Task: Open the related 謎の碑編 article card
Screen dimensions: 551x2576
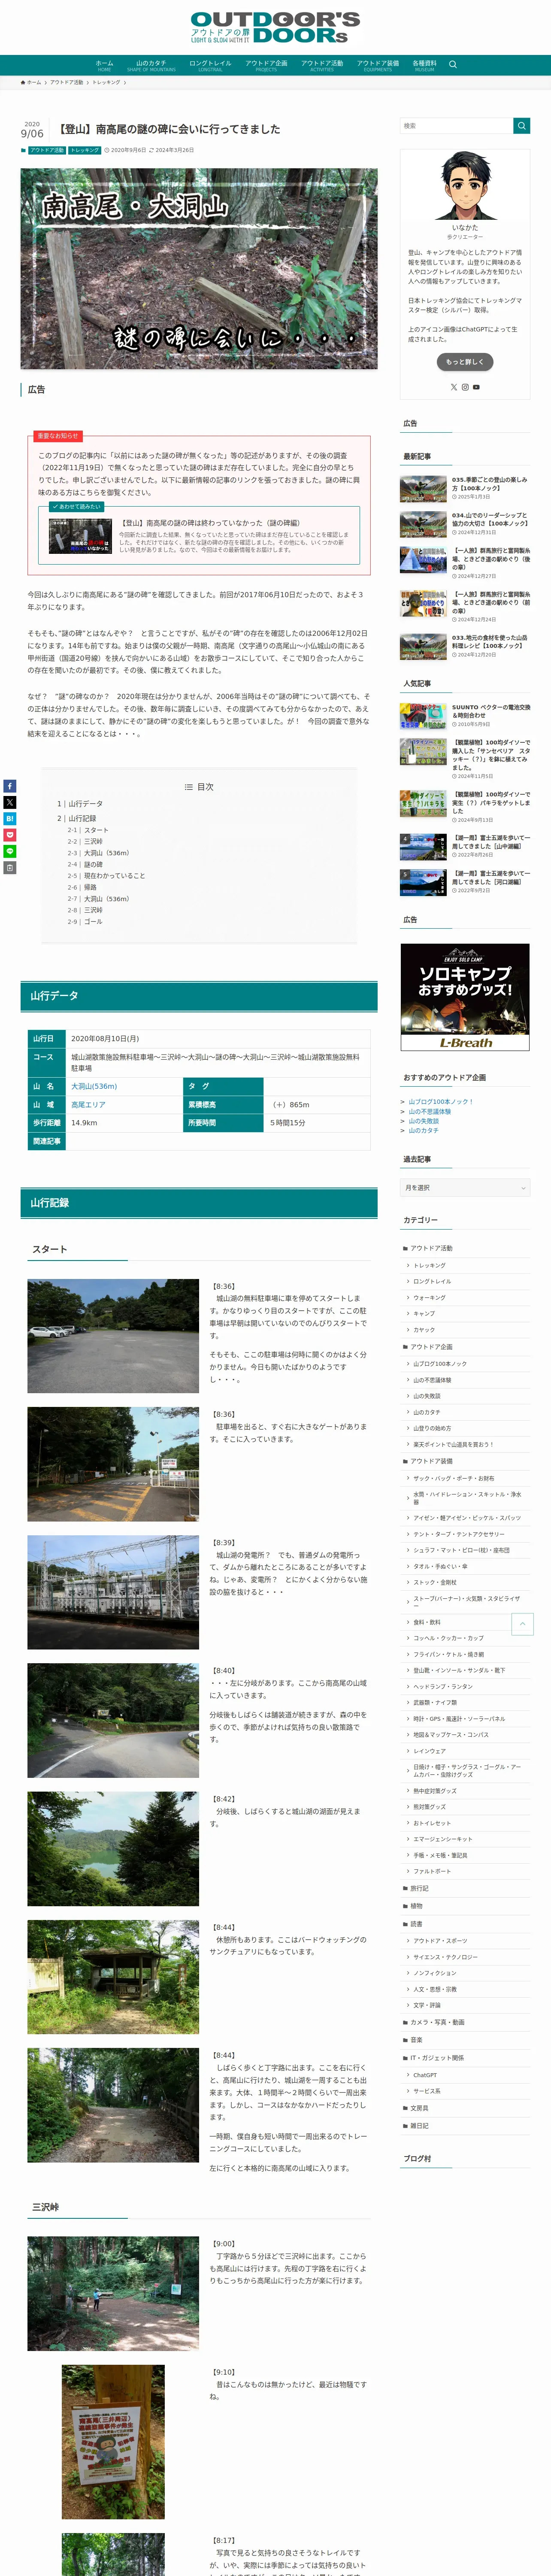Action: [x=199, y=536]
